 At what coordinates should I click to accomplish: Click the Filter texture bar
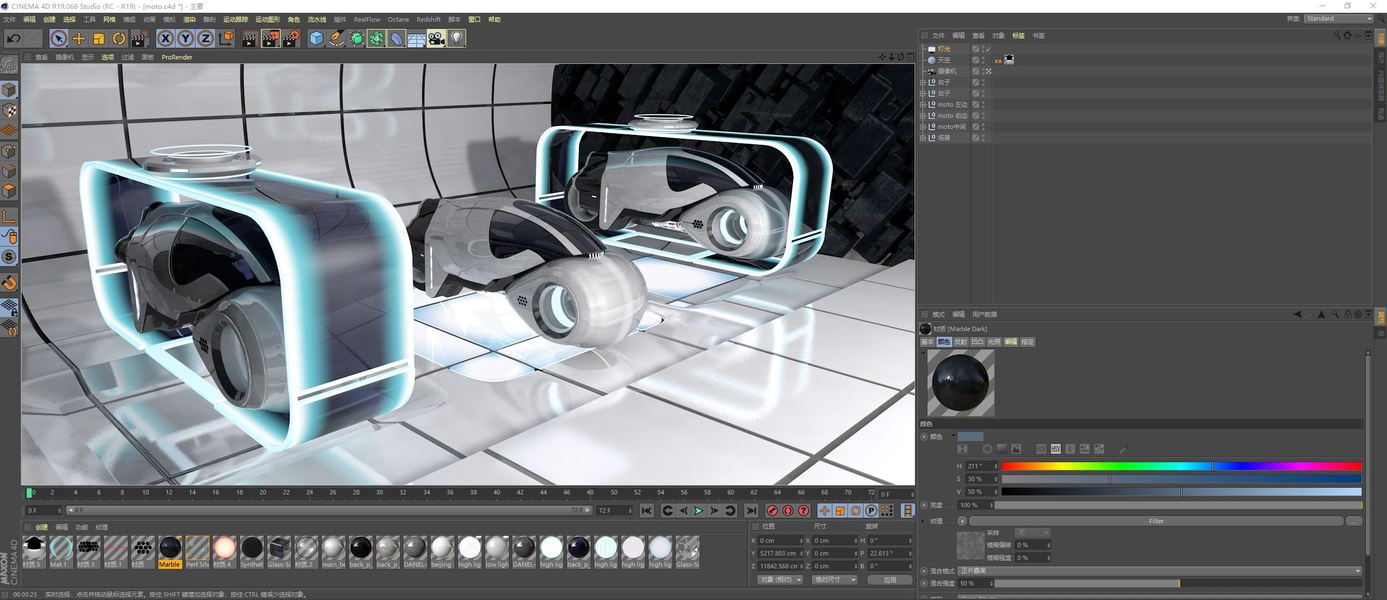pos(1156,521)
